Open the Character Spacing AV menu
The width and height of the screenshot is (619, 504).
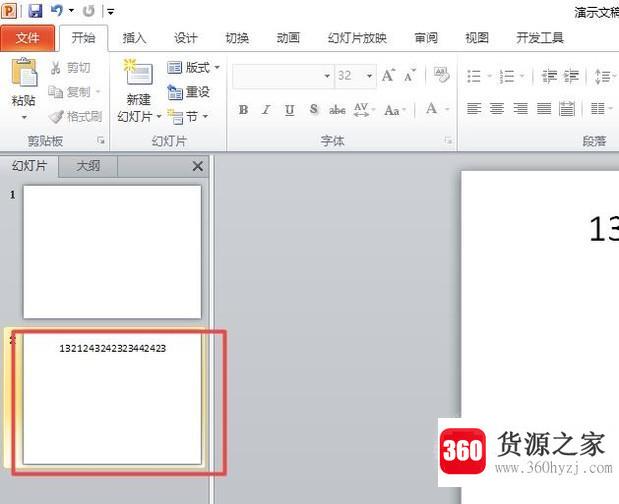(x=363, y=109)
